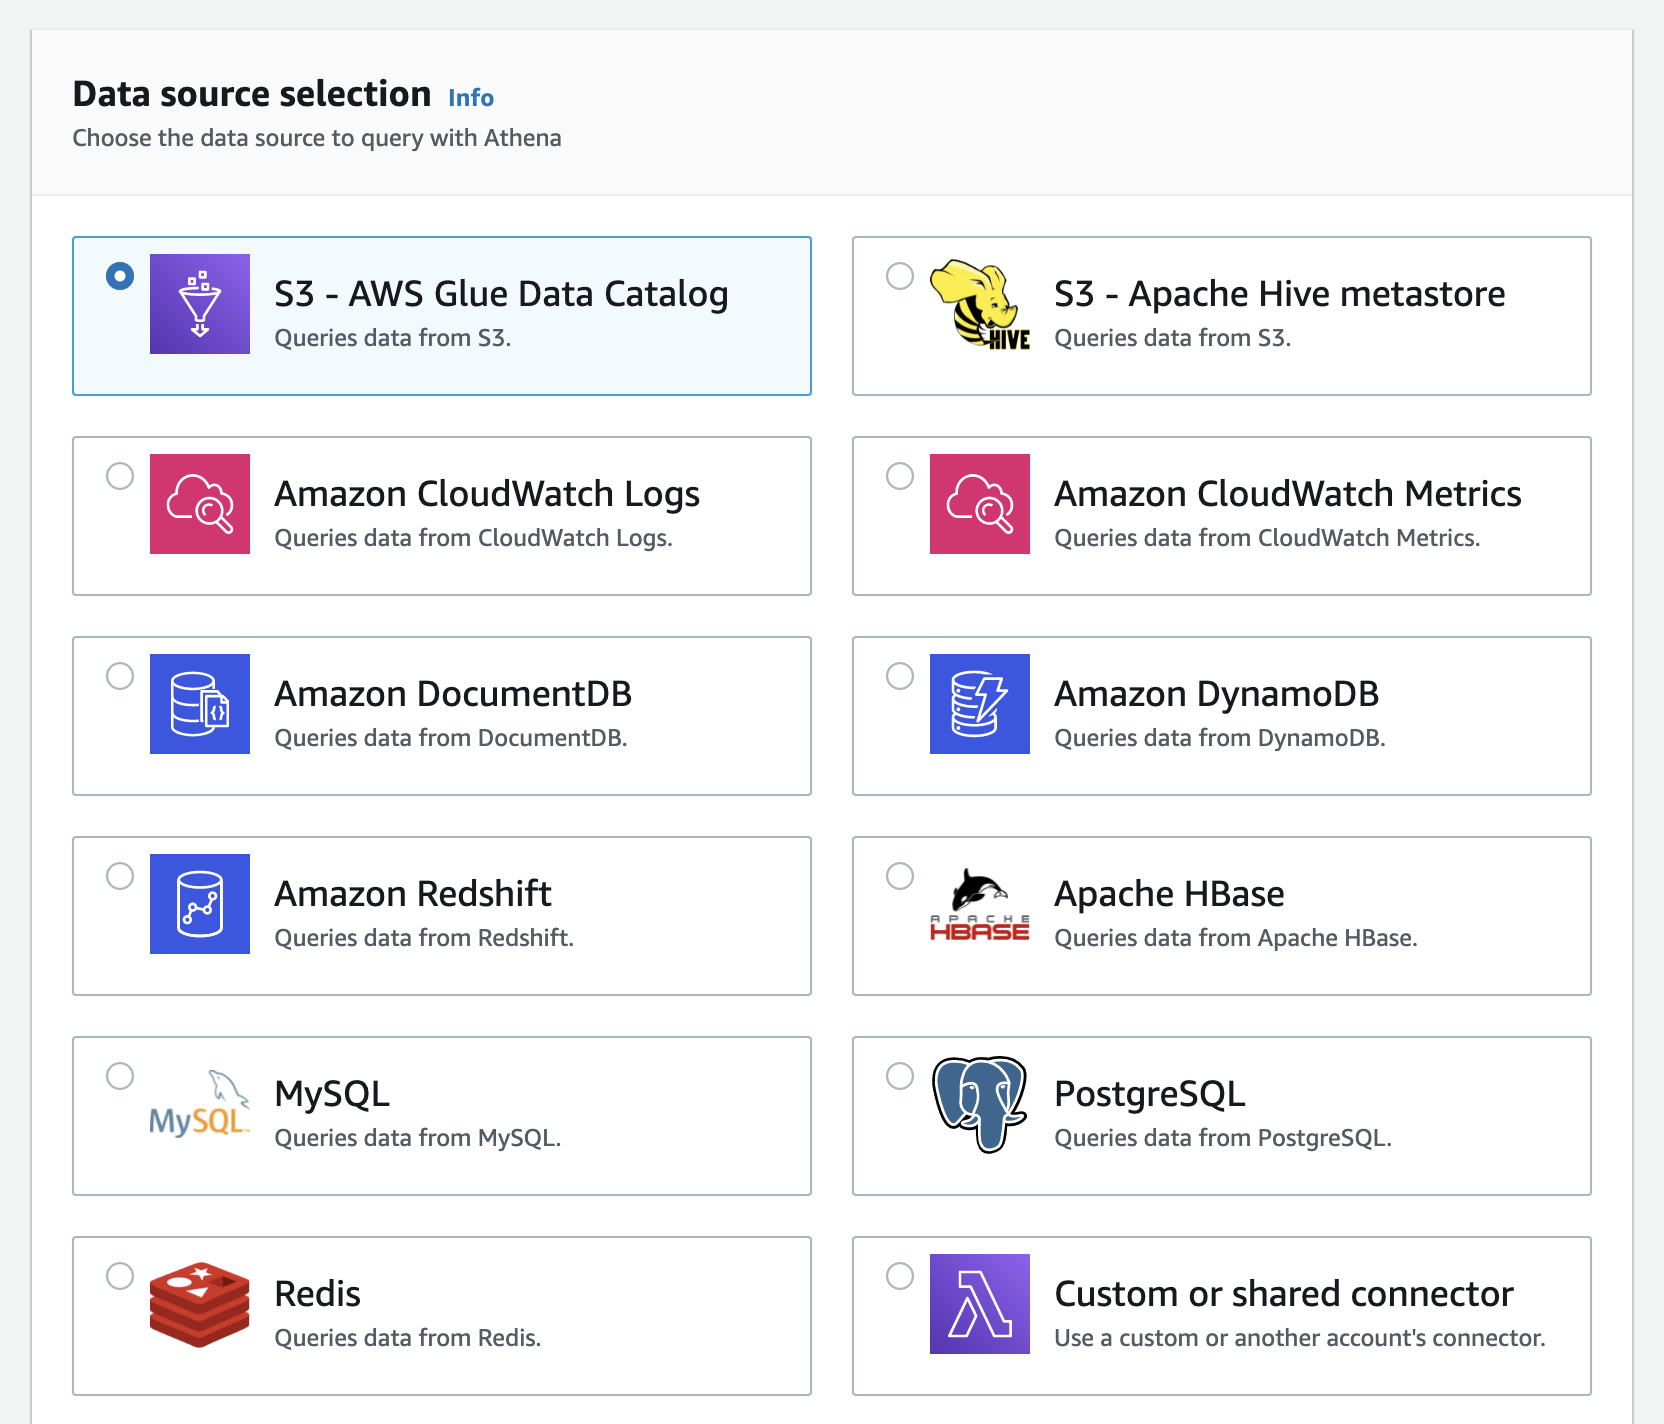The width and height of the screenshot is (1664, 1424).
Task: Click 'Queries data from CloudWatch Logs.' description
Action: [473, 538]
